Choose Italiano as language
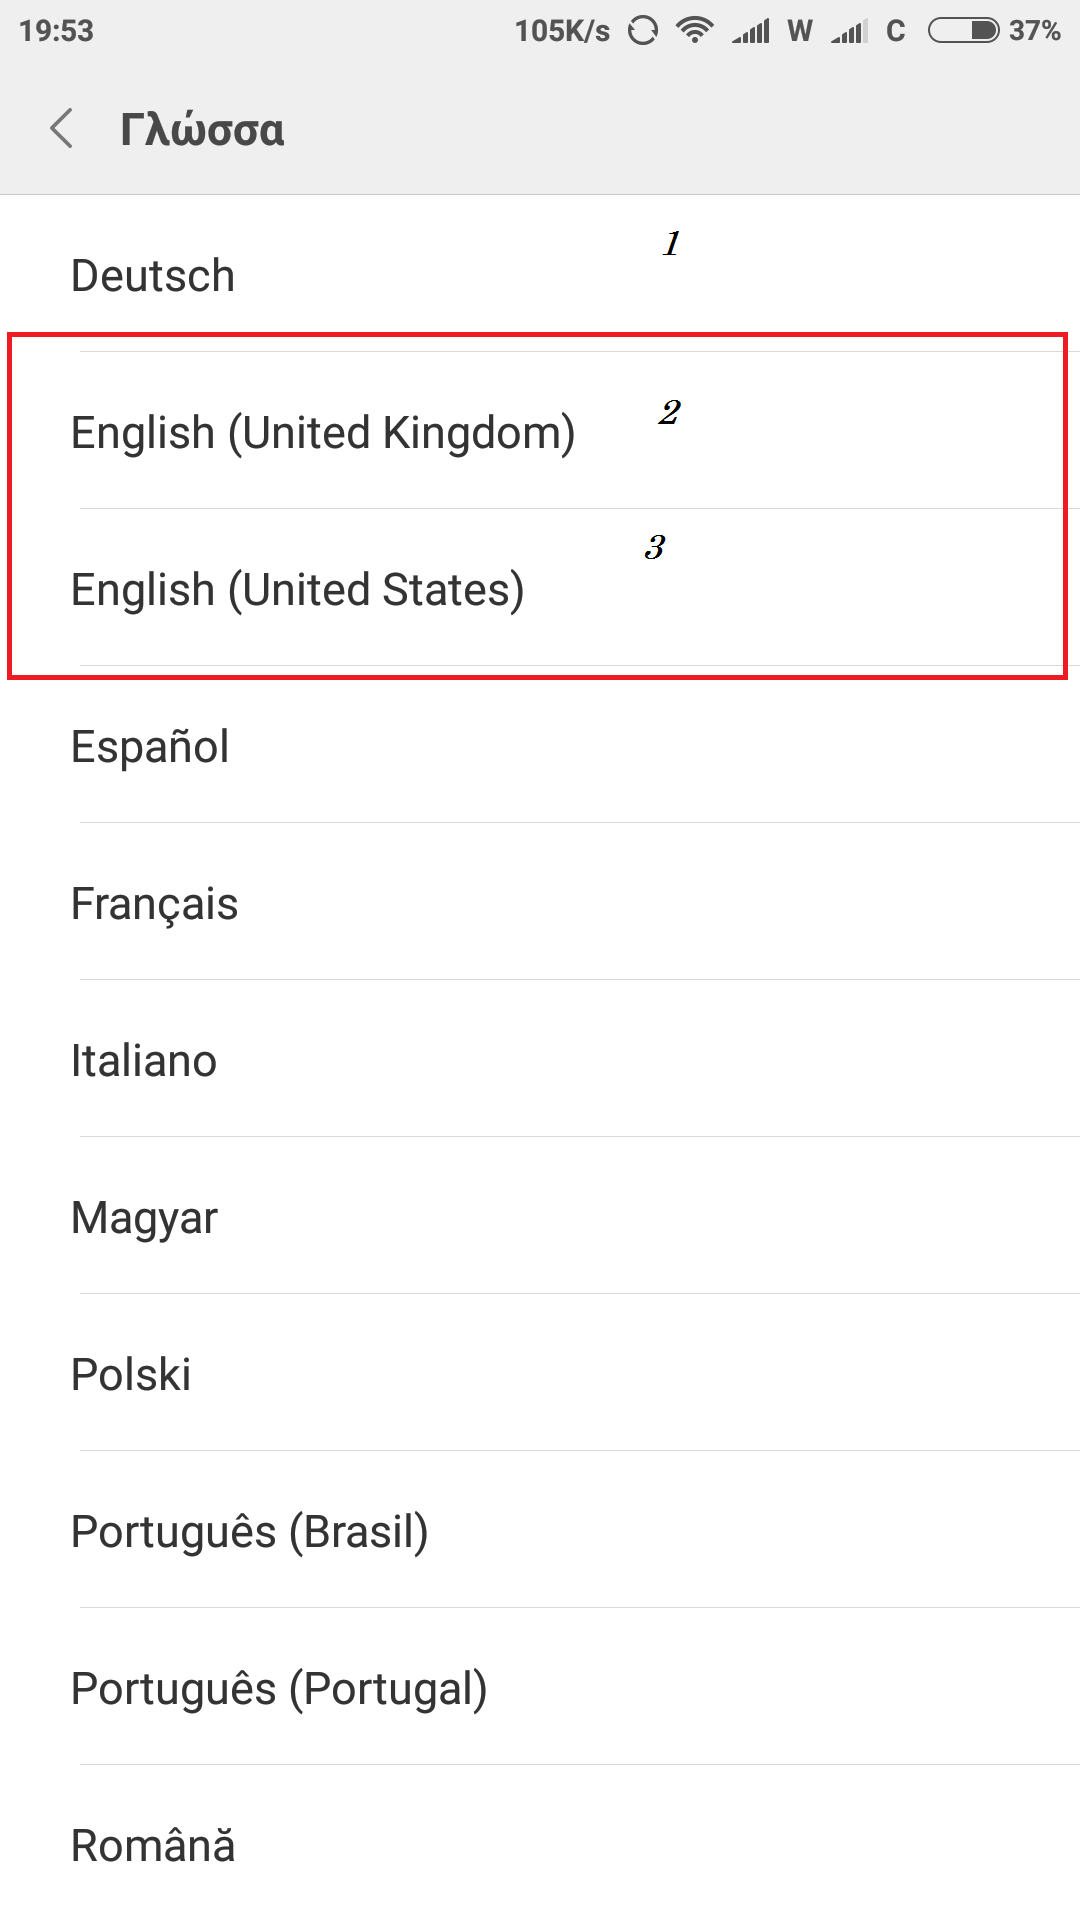Viewport: 1080px width, 1920px height. (x=144, y=1061)
